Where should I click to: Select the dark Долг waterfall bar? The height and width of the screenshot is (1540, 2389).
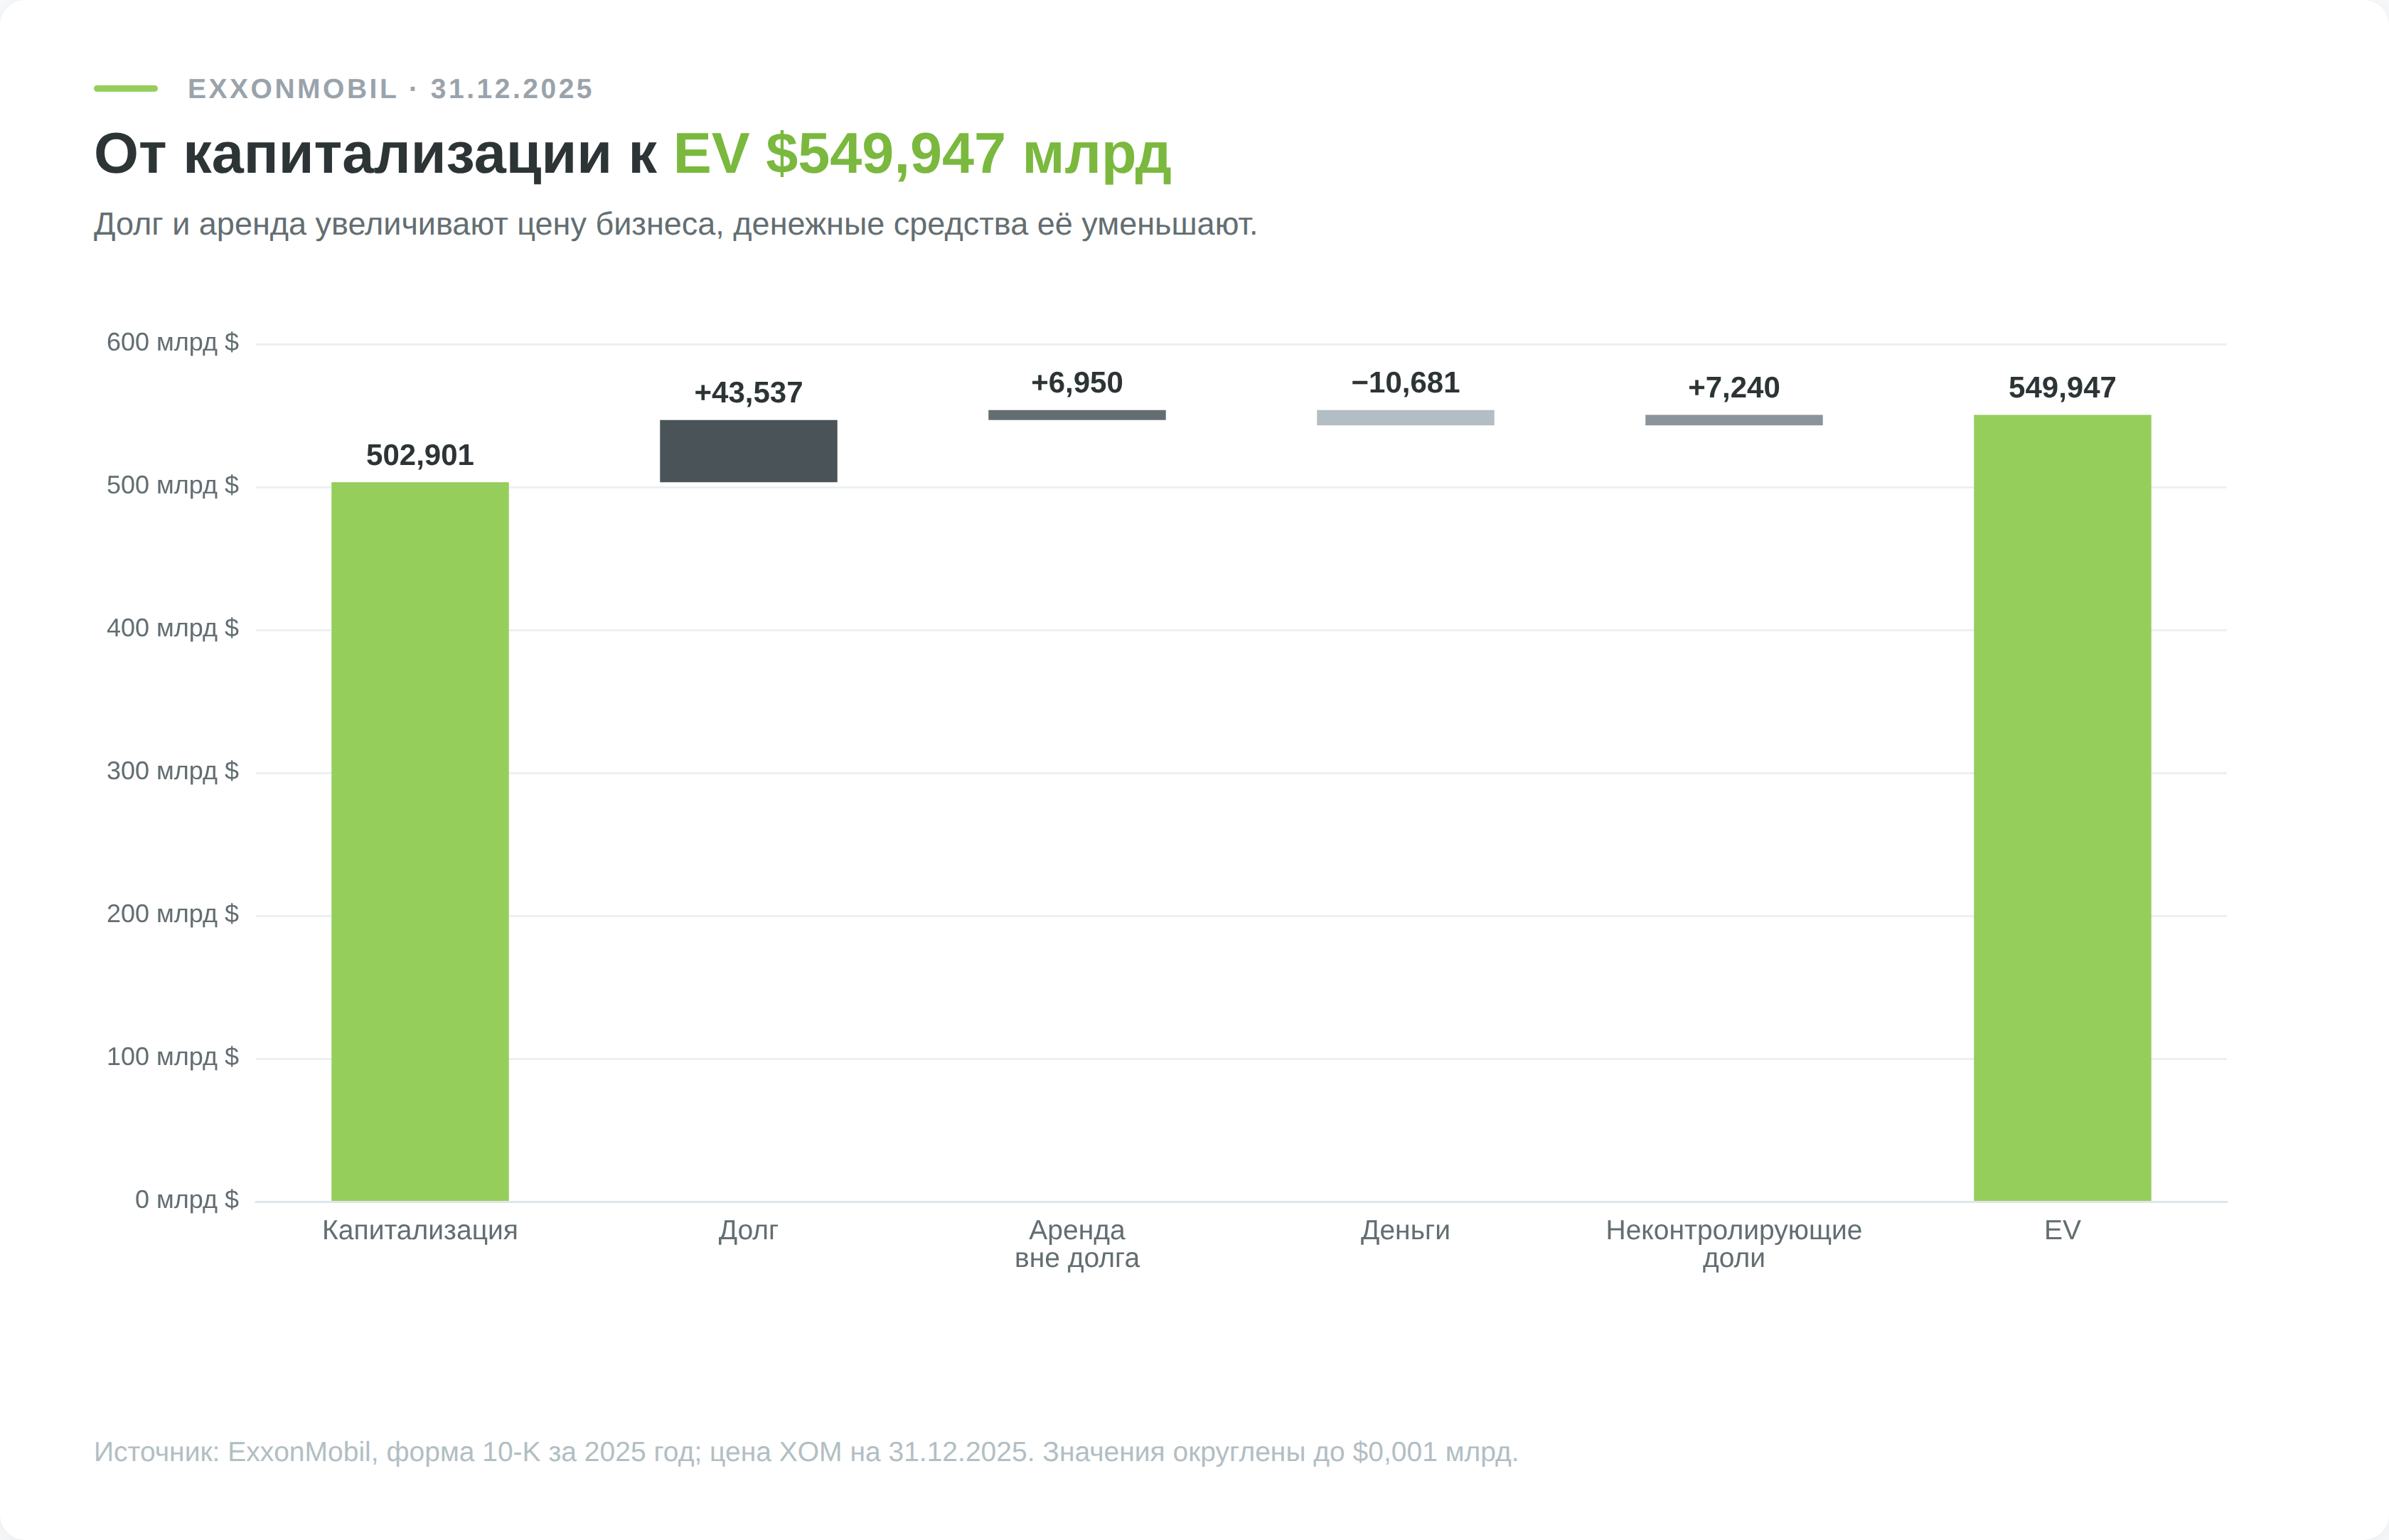pyautogui.click(x=748, y=451)
